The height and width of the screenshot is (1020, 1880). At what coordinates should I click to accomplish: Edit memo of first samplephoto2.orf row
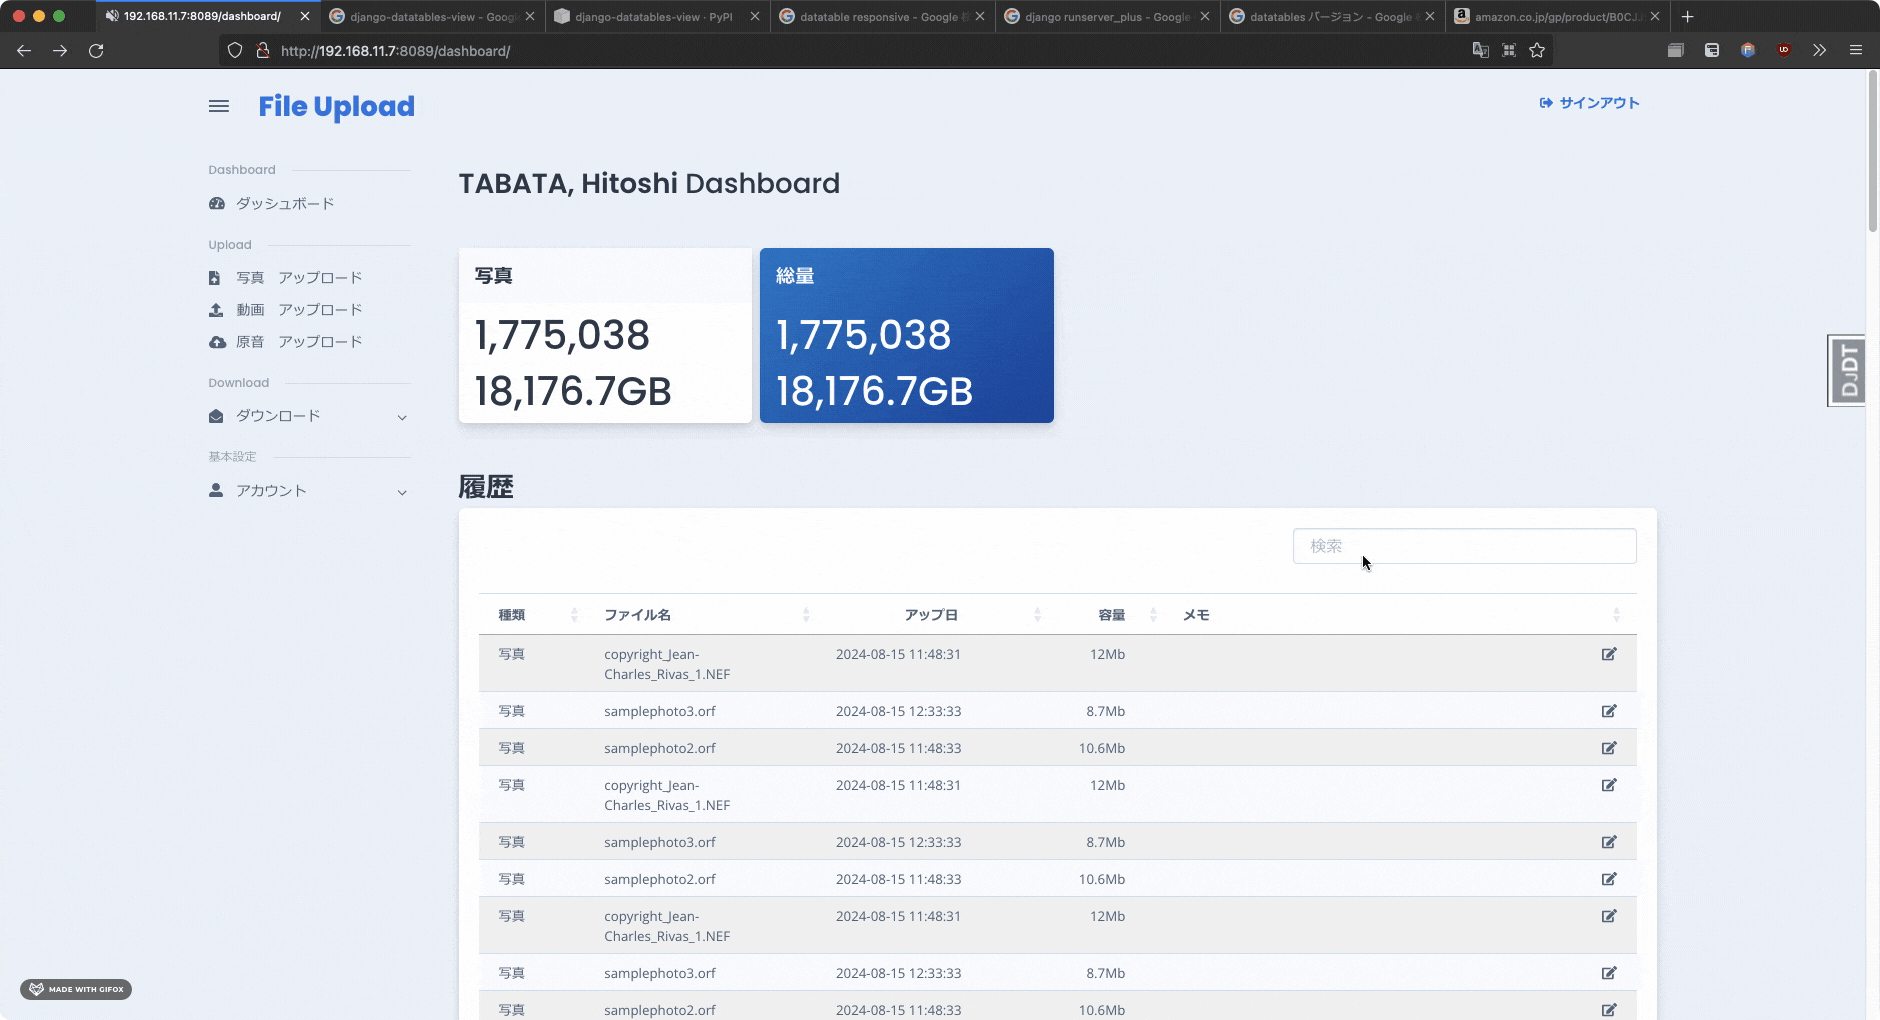coord(1609,748)
